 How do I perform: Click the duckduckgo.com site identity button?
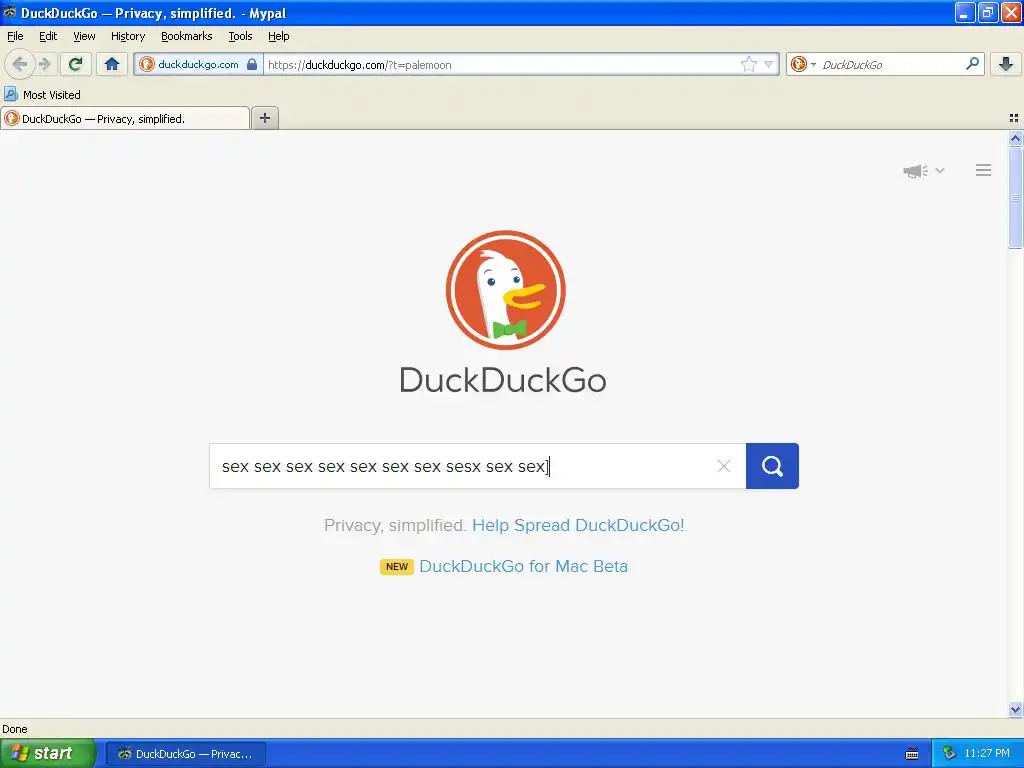pyautogui.click(x=198, y=64)
